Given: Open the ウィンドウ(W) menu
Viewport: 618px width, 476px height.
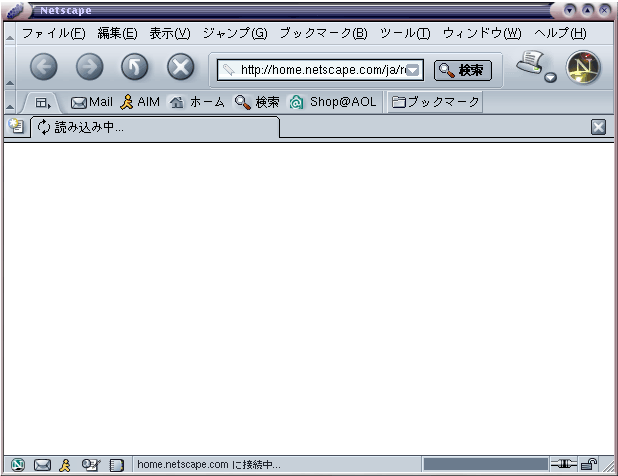Looking at the screenshot, I should coord(482,33).
